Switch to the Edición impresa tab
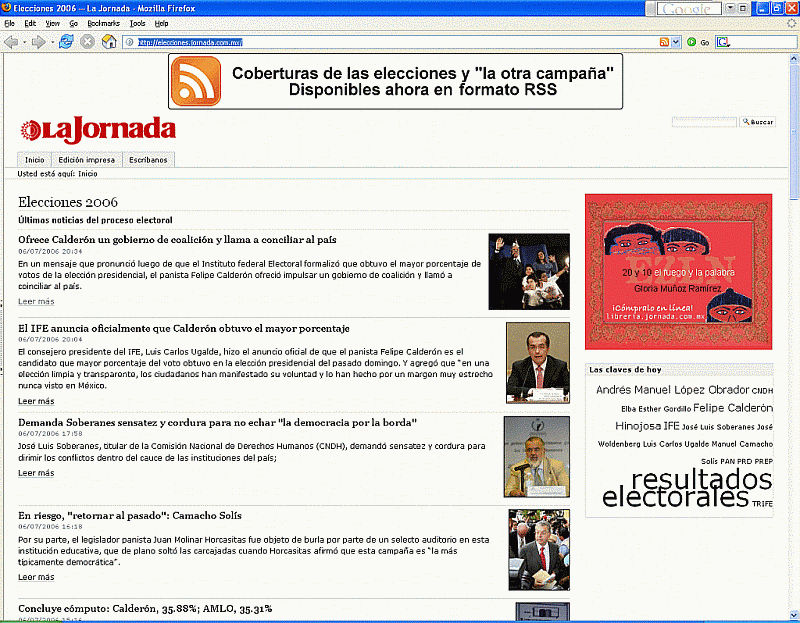Image resolution: width=800 pixels, height=623 pixels. [x=87, y=160]
